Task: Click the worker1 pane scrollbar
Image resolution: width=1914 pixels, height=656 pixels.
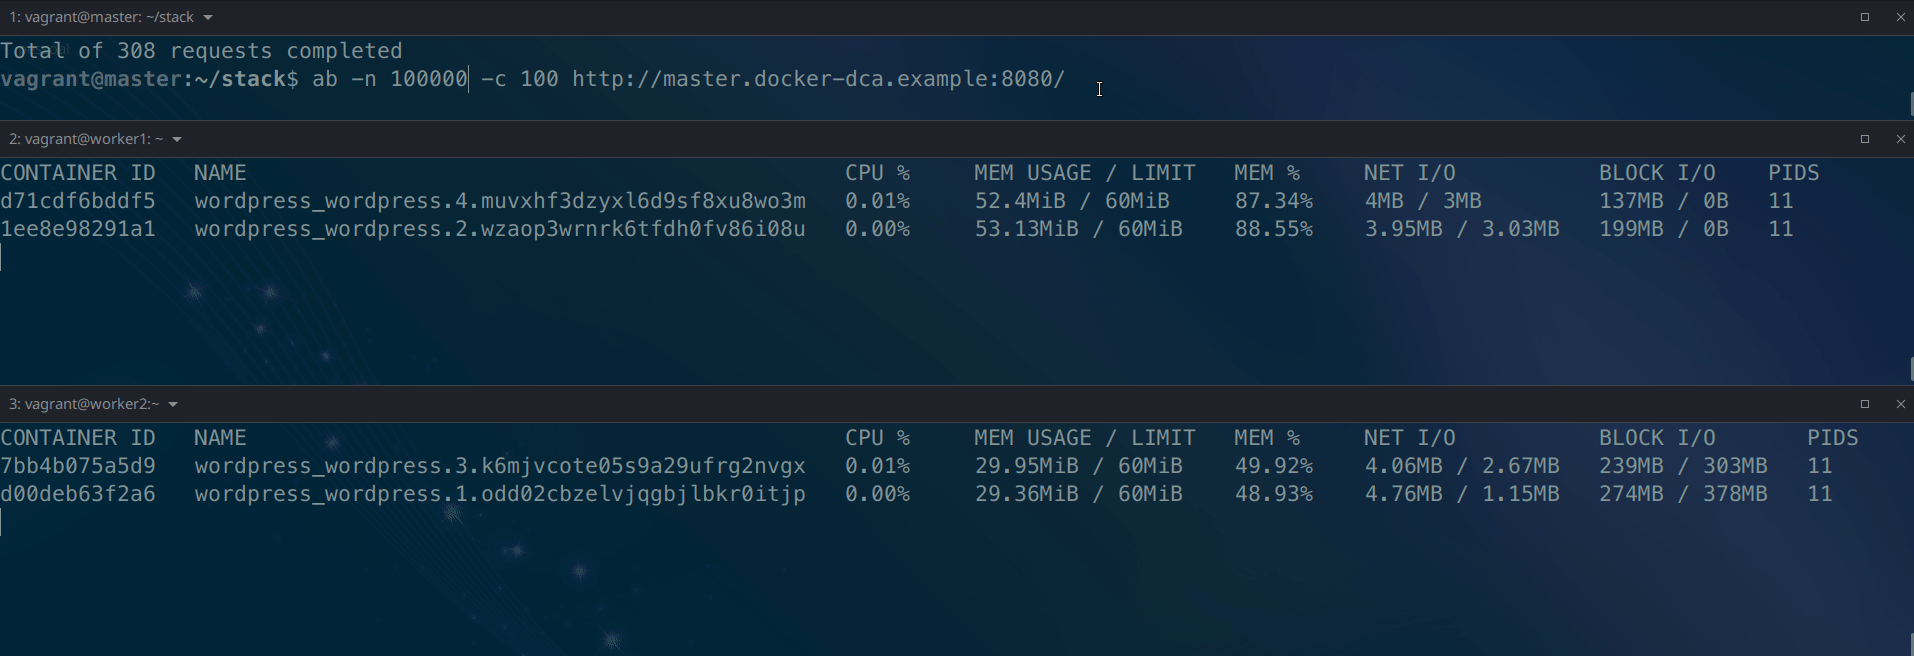Action: tap(1910, 368)
